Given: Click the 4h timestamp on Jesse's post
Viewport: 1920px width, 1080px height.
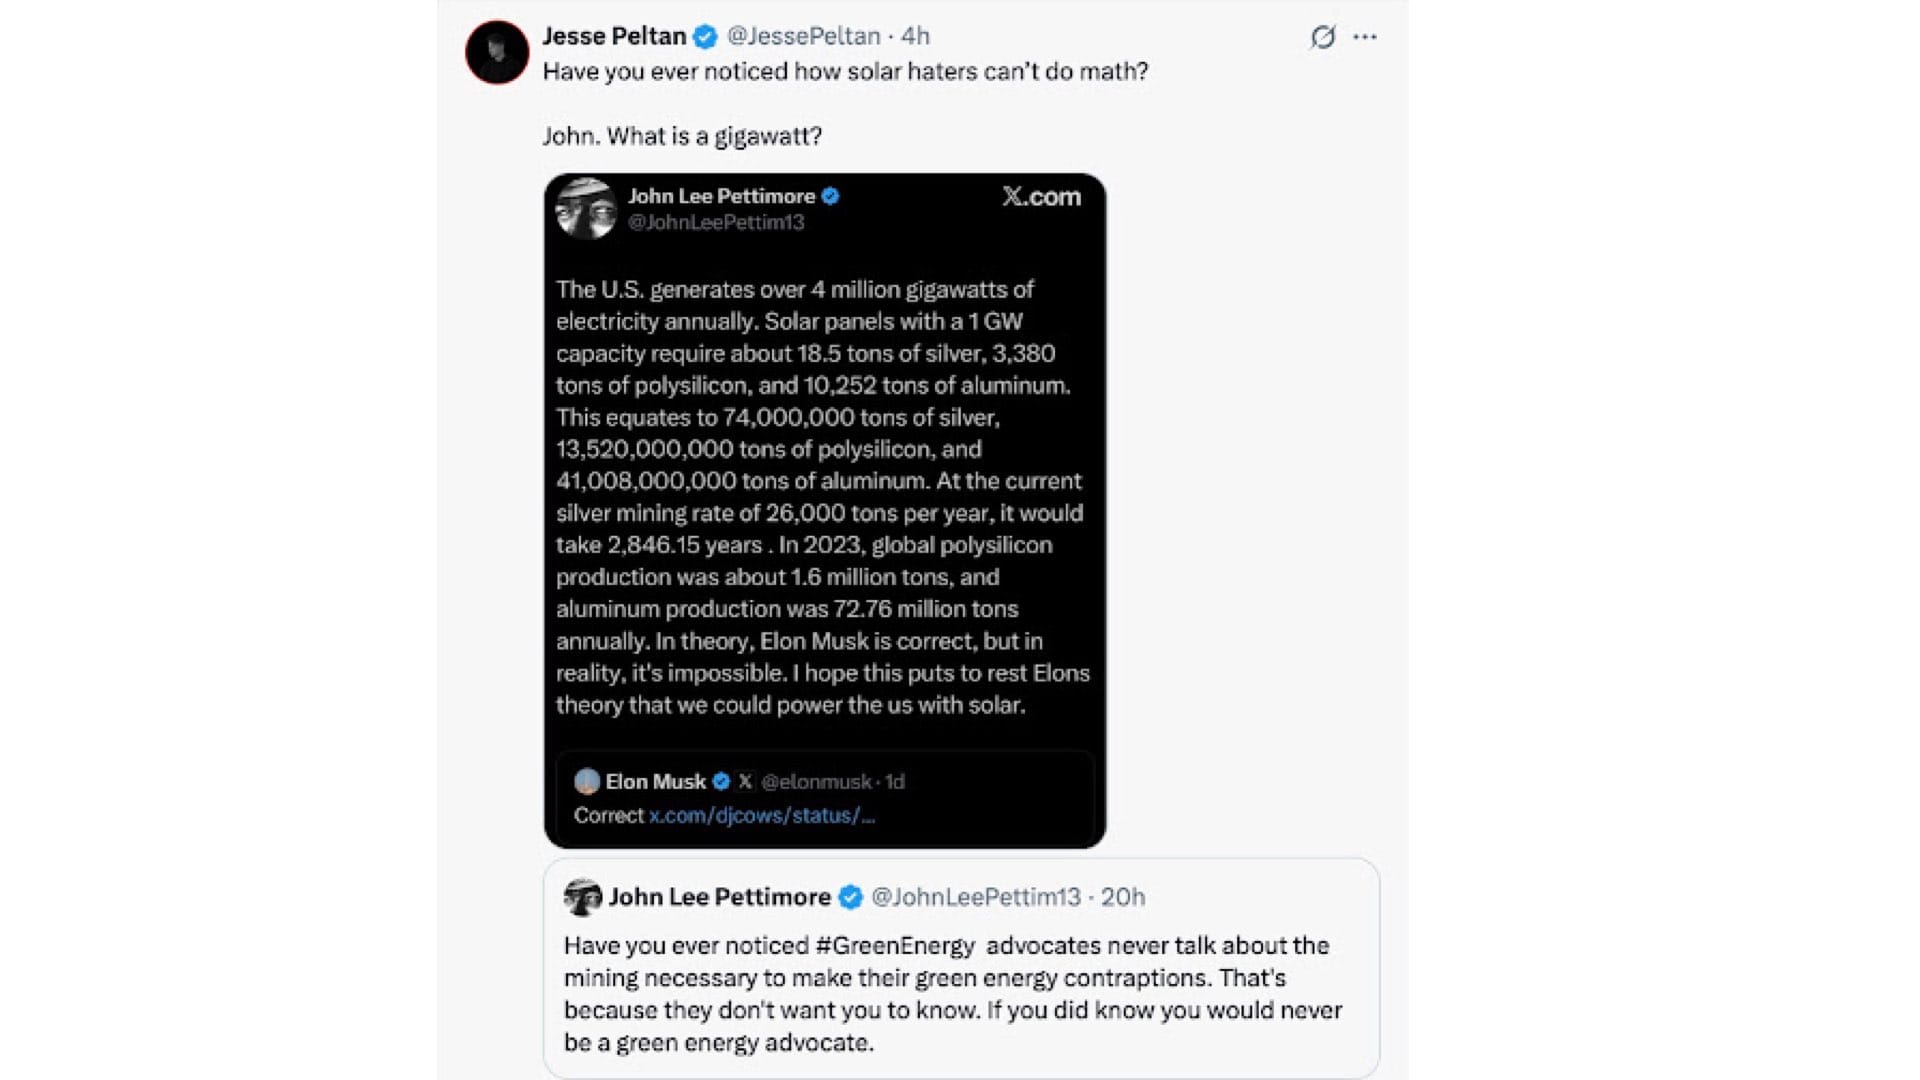Looking at the screenshot, I should [915, 36].
